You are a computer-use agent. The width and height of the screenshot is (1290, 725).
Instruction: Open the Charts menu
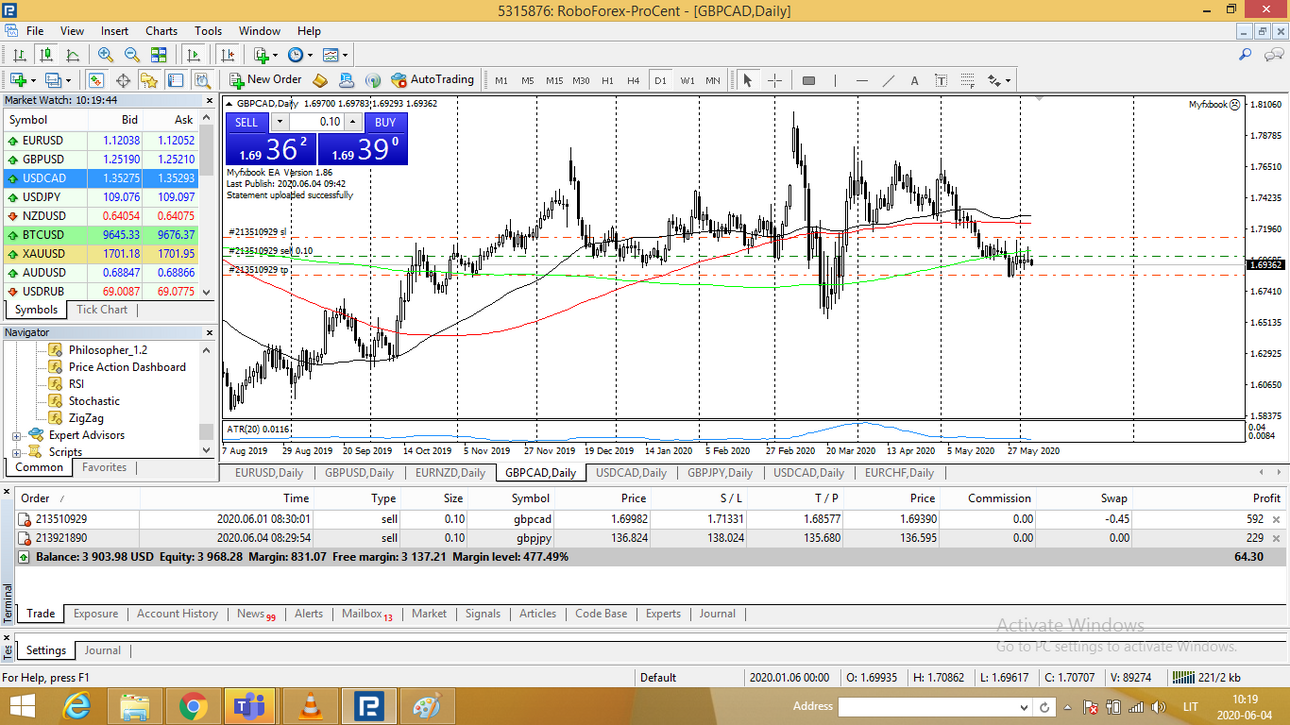[162, 31]
